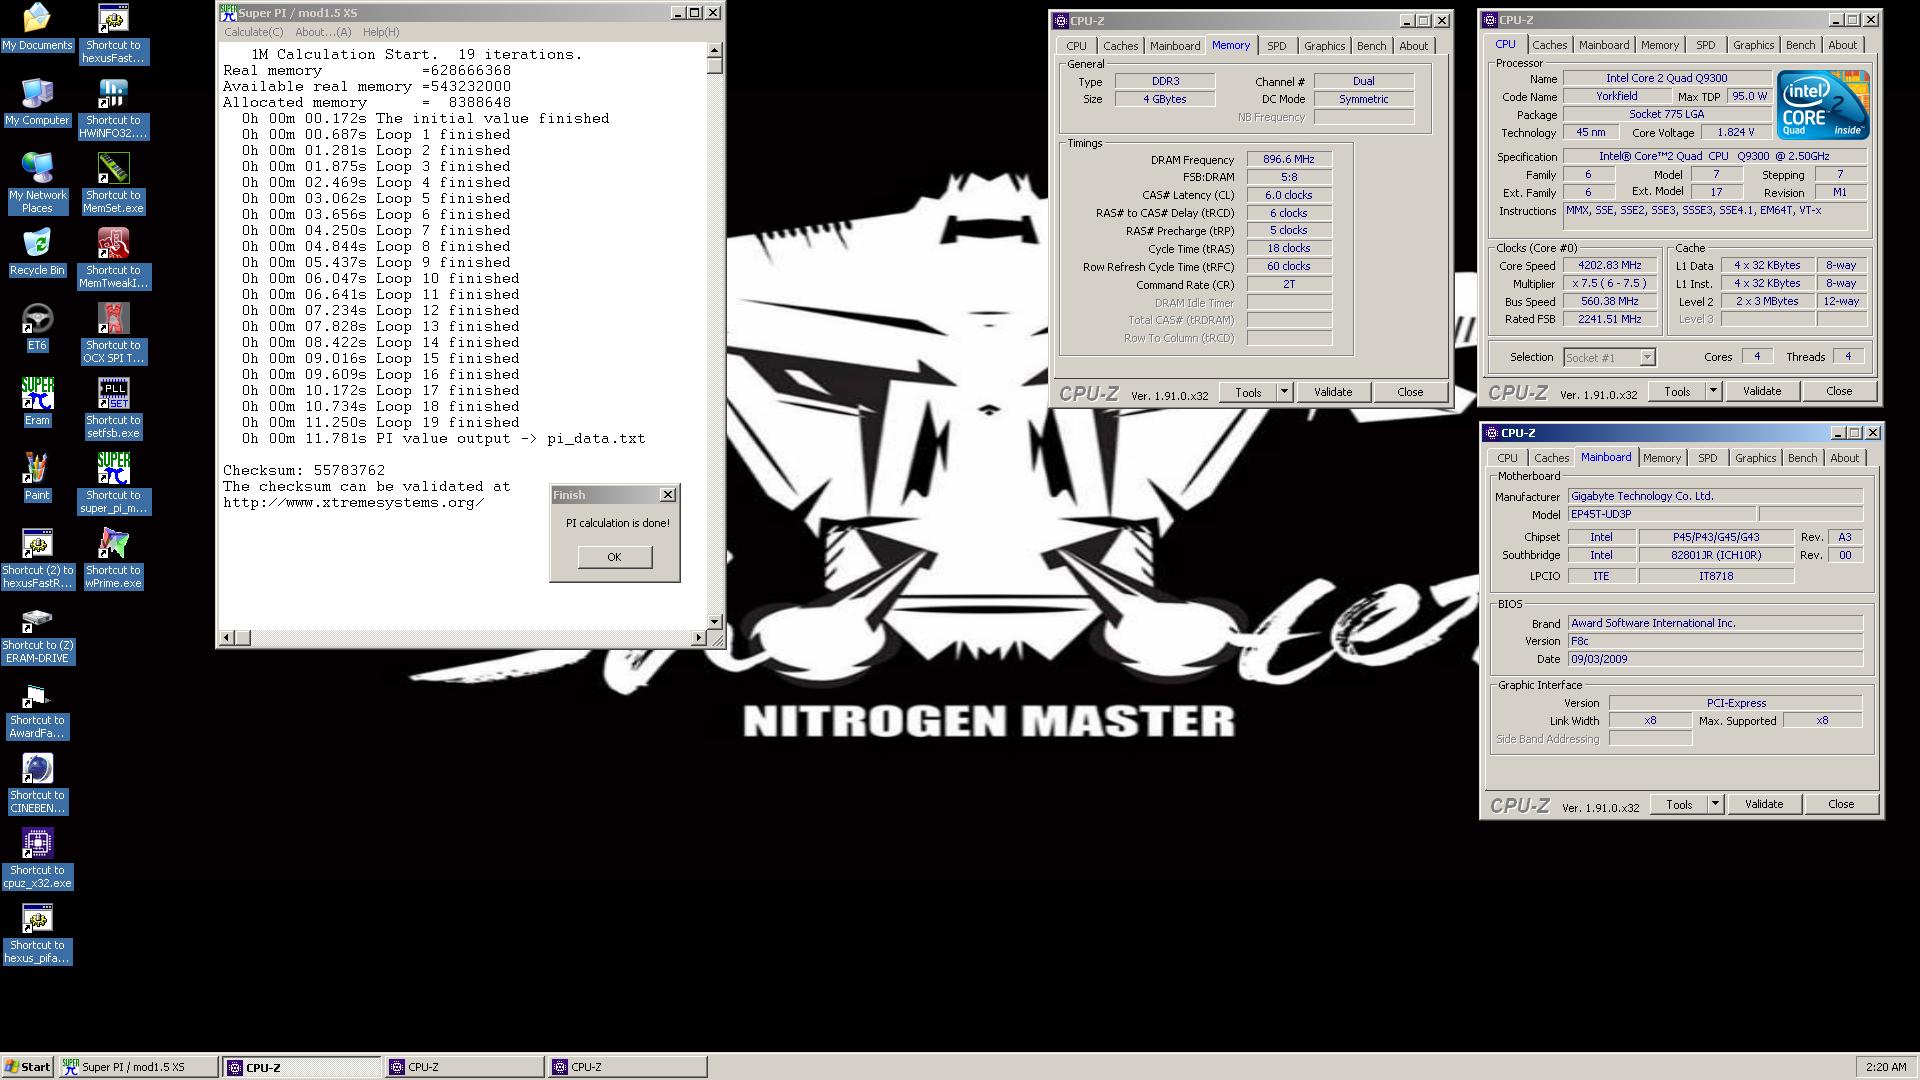This screenshot has height=1080, width=1920.
Task: Launch Shortcut to hexusFast icon
Action: point(113,34)
